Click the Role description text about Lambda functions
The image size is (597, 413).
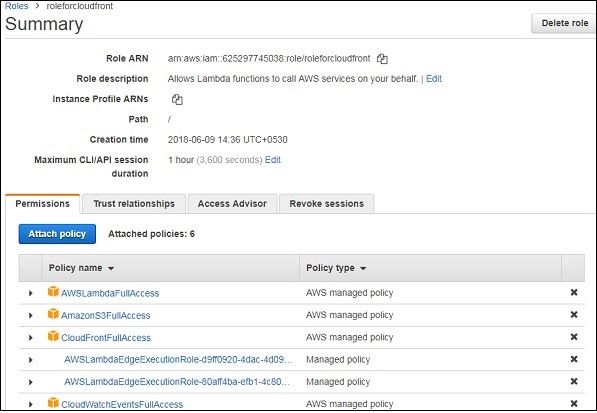pos(293,79)
